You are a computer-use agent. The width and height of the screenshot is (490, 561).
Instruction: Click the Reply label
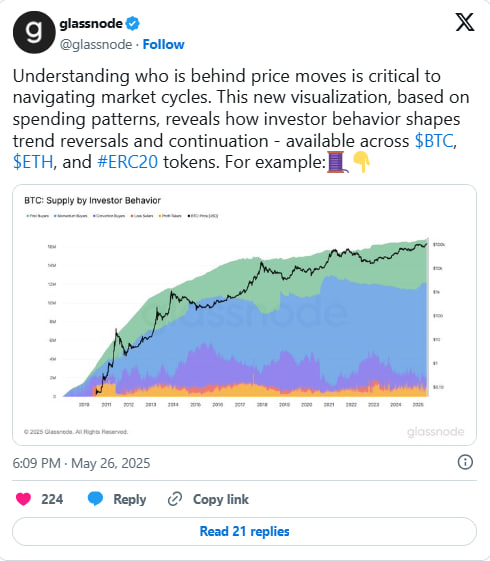(129, 499)
